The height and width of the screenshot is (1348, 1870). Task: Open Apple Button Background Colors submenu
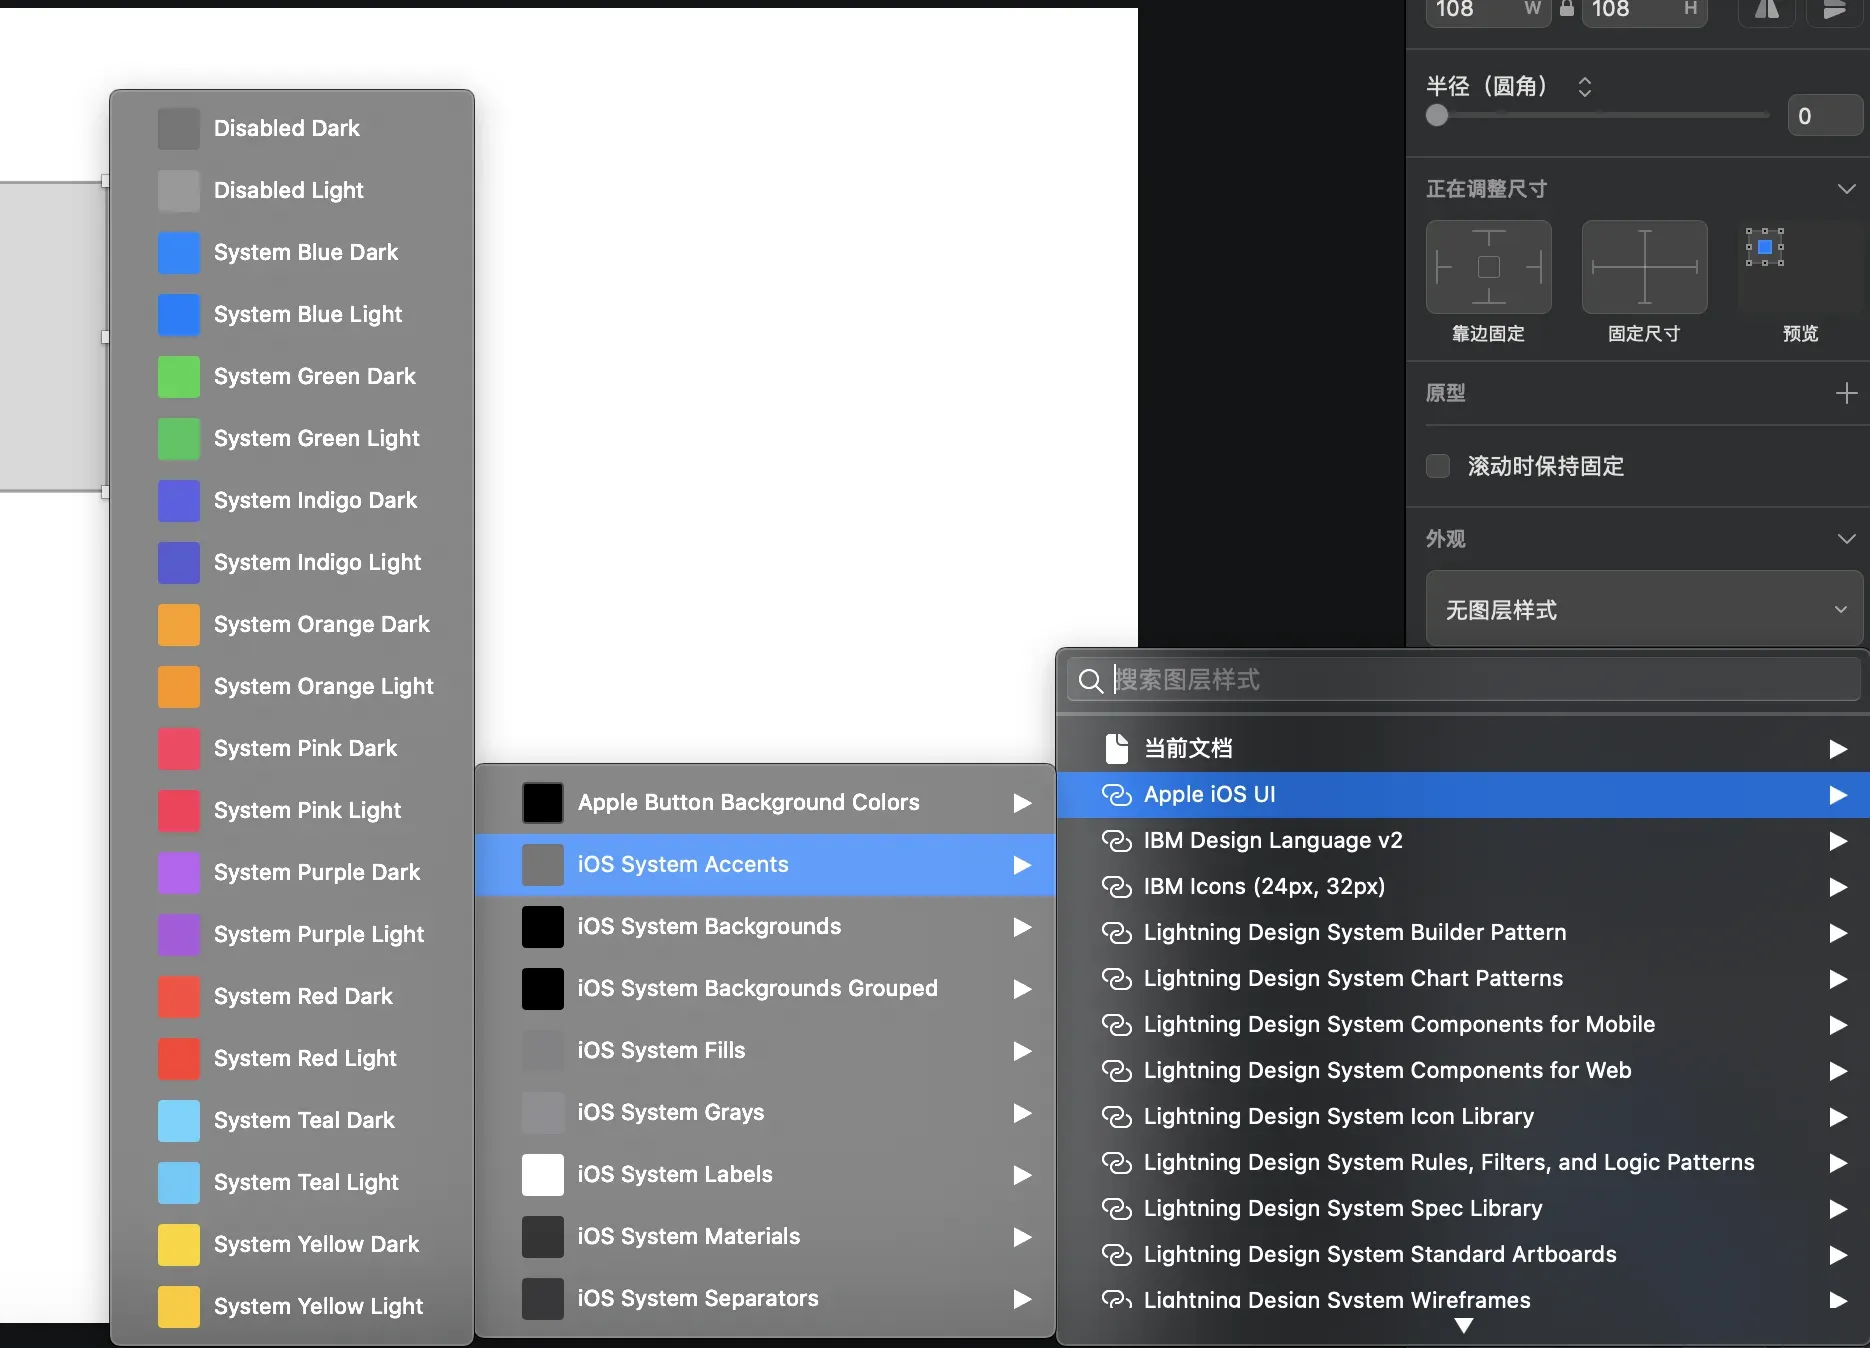[765, 802]
